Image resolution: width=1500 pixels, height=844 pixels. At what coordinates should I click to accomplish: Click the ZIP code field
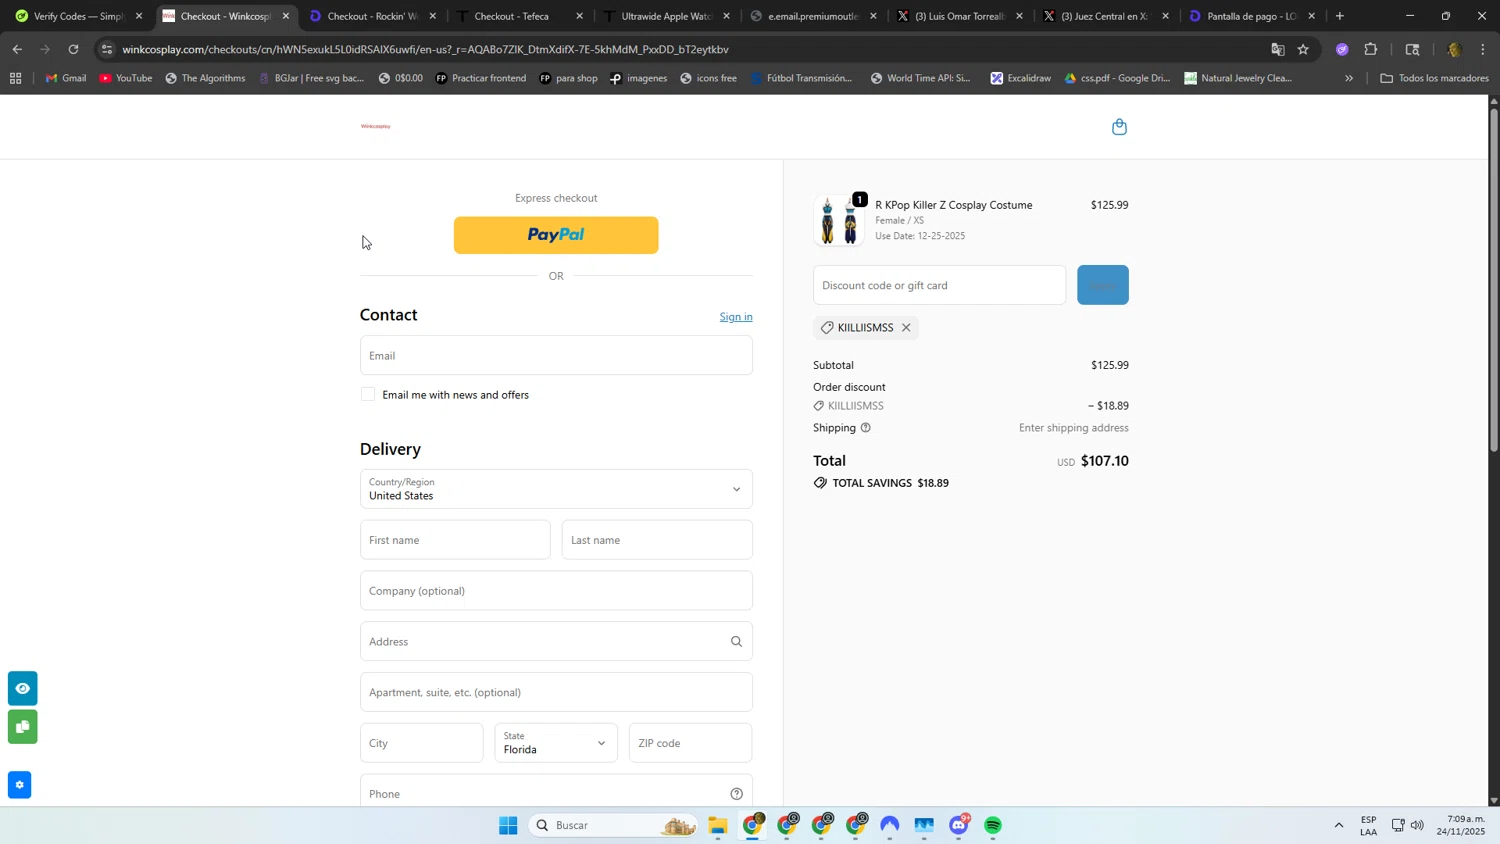coord(690,743)
